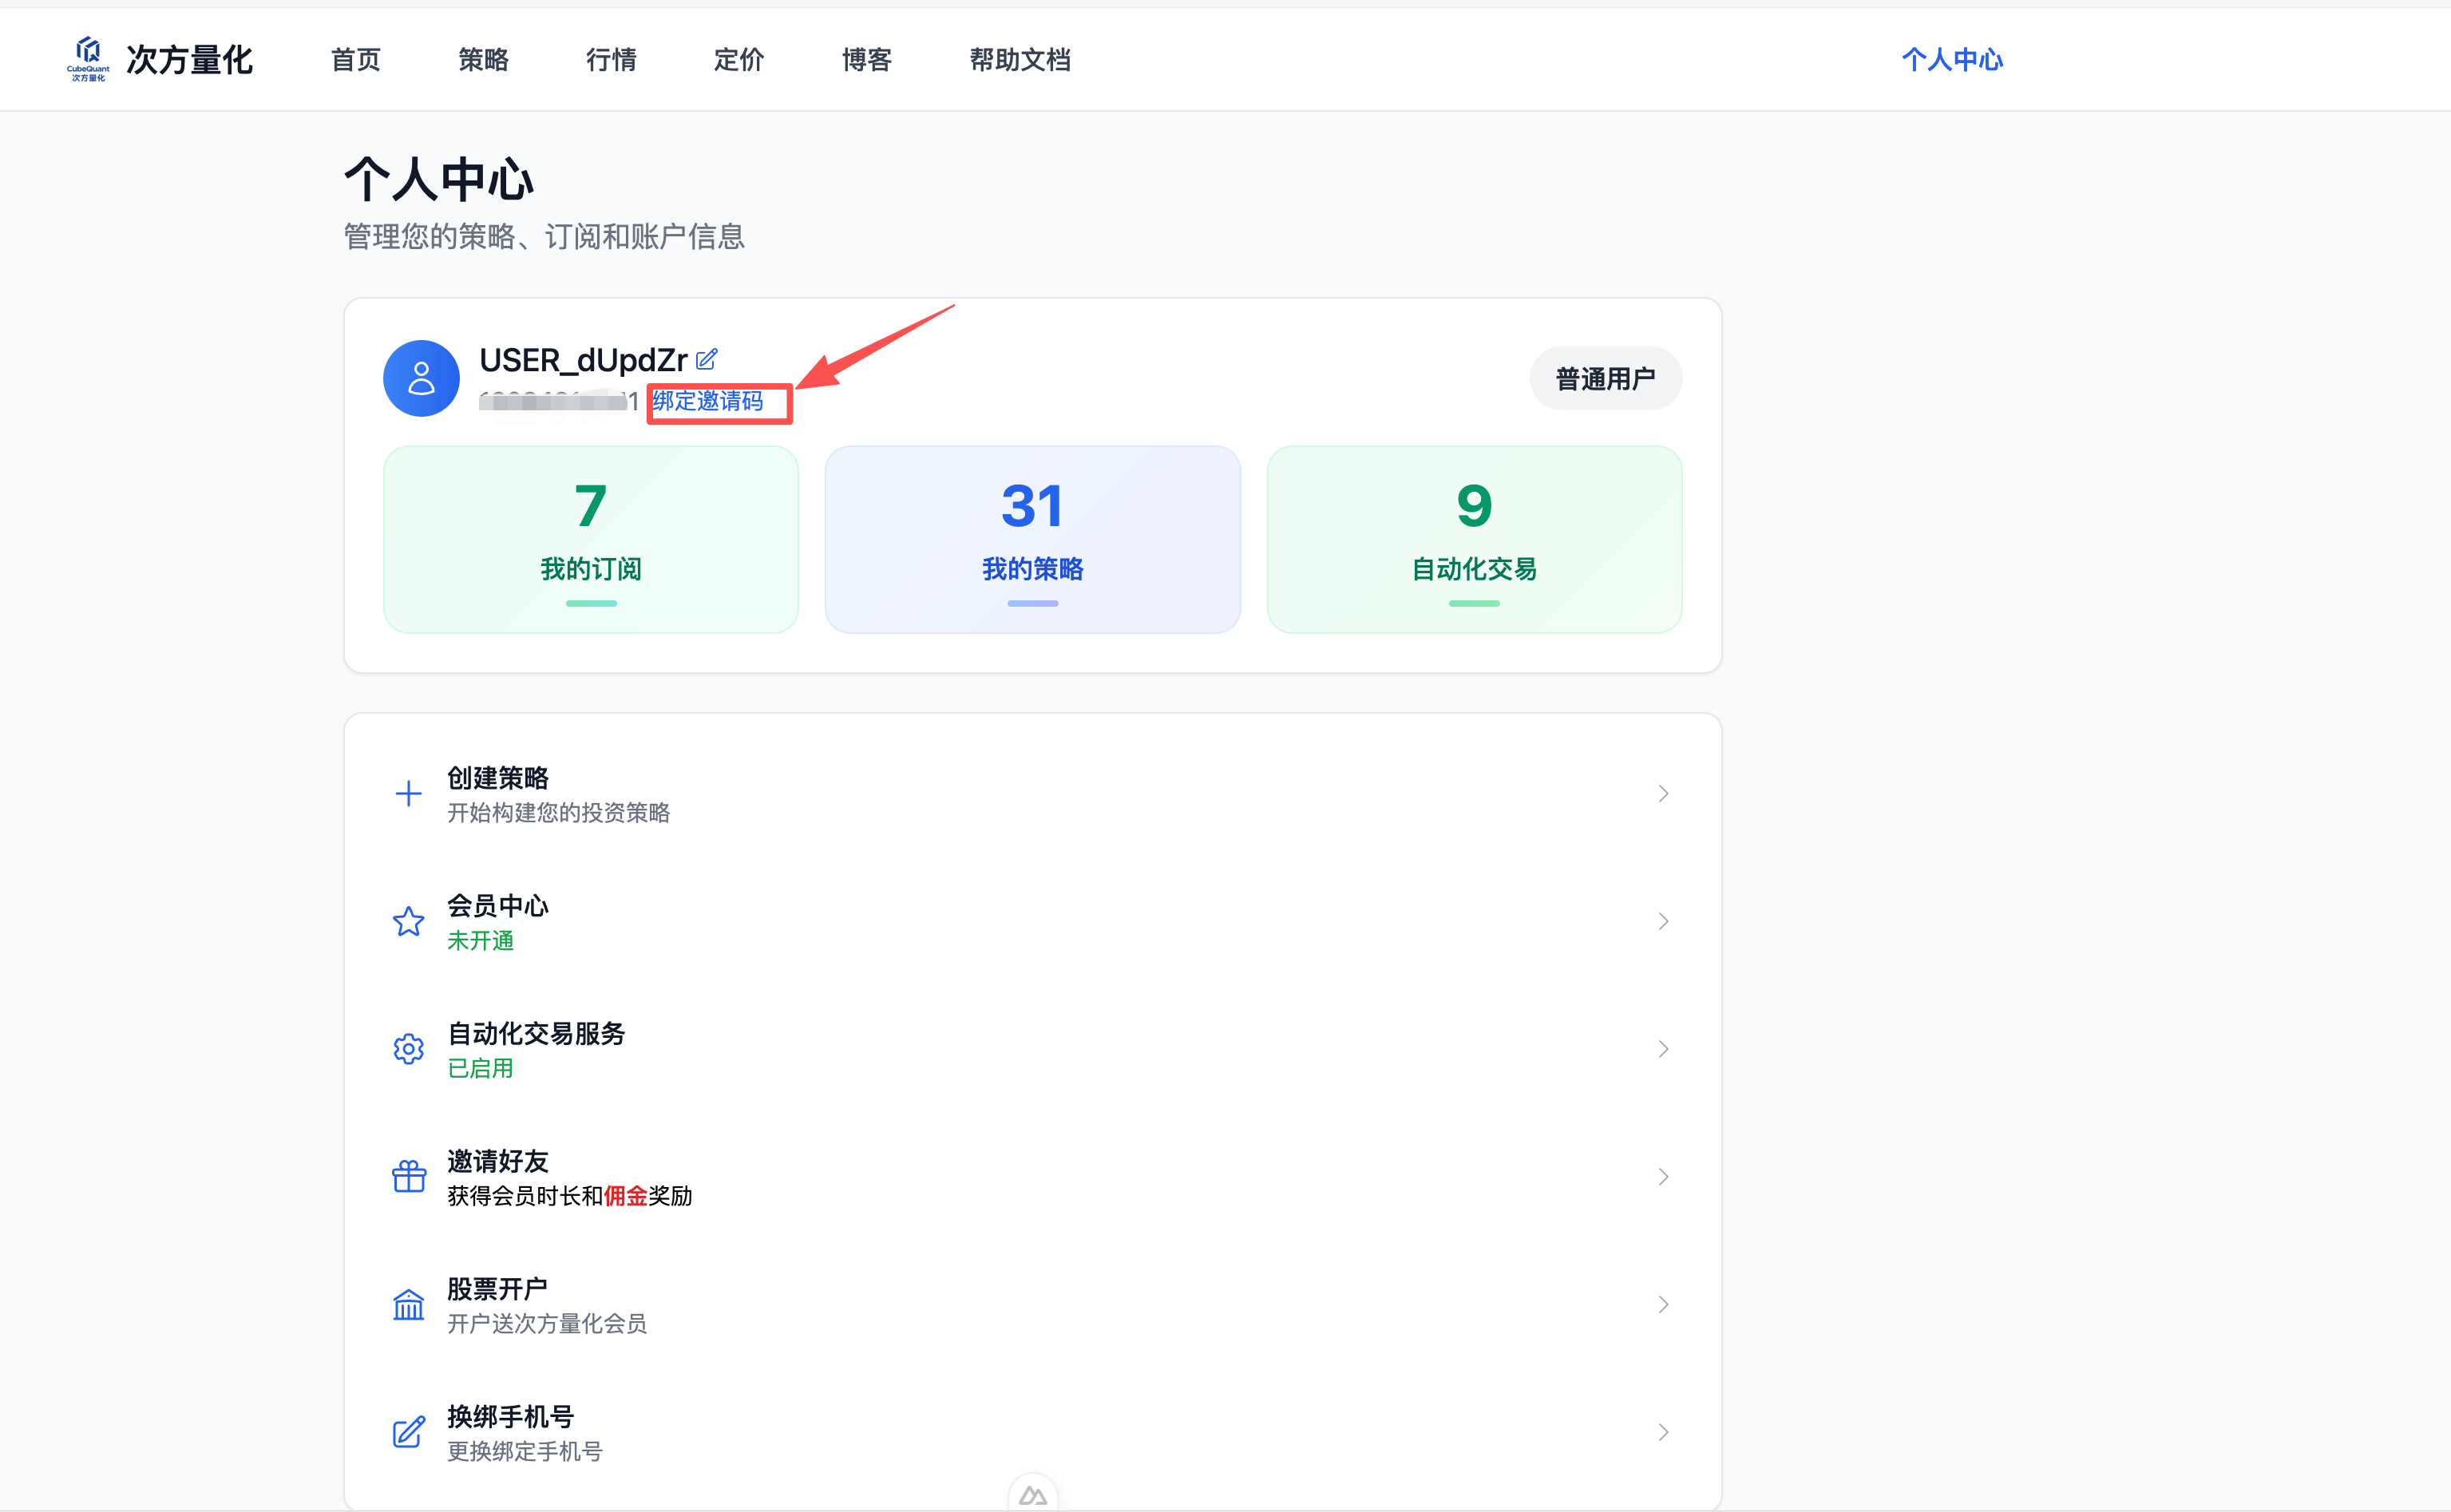2451x1512 pixels.
Task: Expand the 邀请好友 row chevron
Action: (x=1664, y=1176)
